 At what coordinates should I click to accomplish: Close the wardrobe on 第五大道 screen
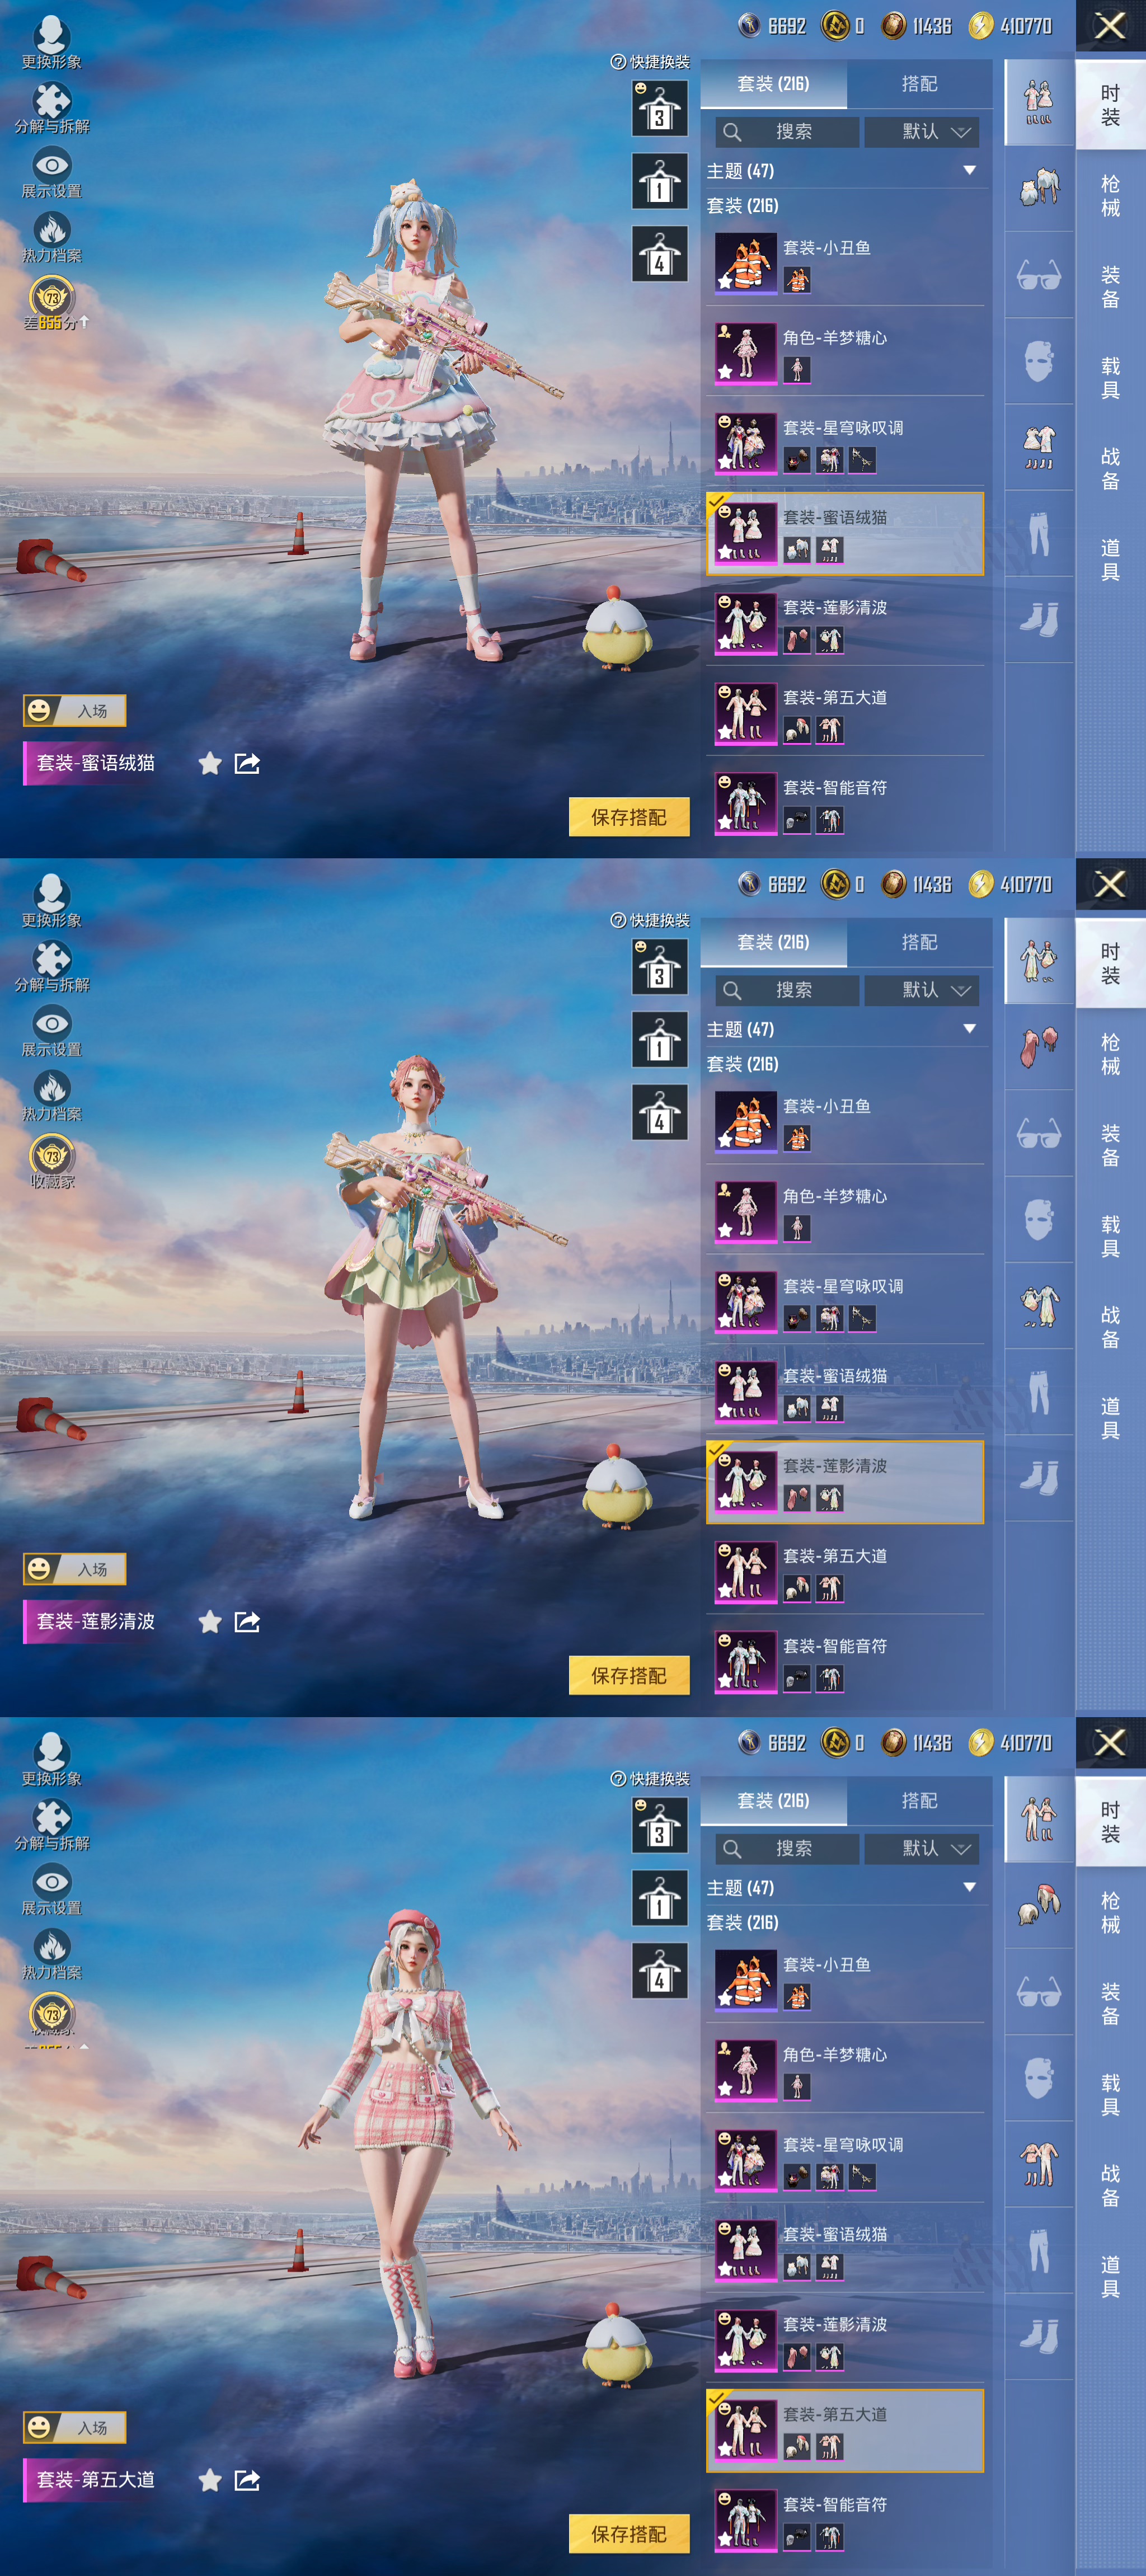(x=1110, y=1743)
